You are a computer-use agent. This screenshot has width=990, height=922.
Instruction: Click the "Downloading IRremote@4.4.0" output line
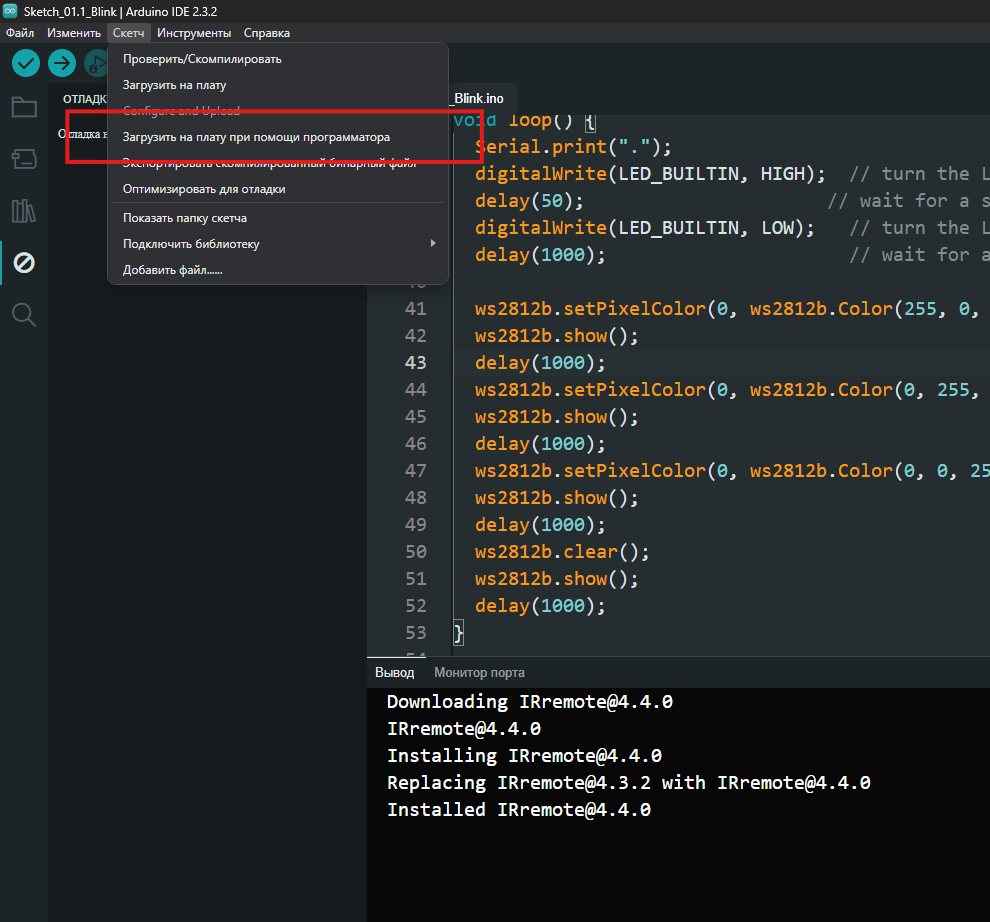tap(530, 702)
